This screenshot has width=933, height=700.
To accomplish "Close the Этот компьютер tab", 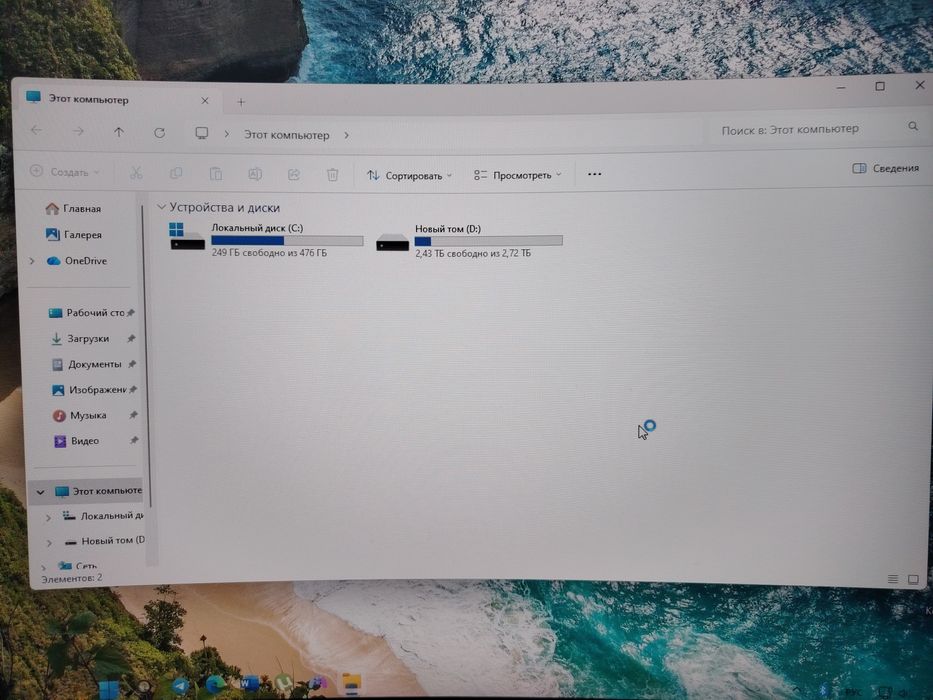I will click(205, 101).
